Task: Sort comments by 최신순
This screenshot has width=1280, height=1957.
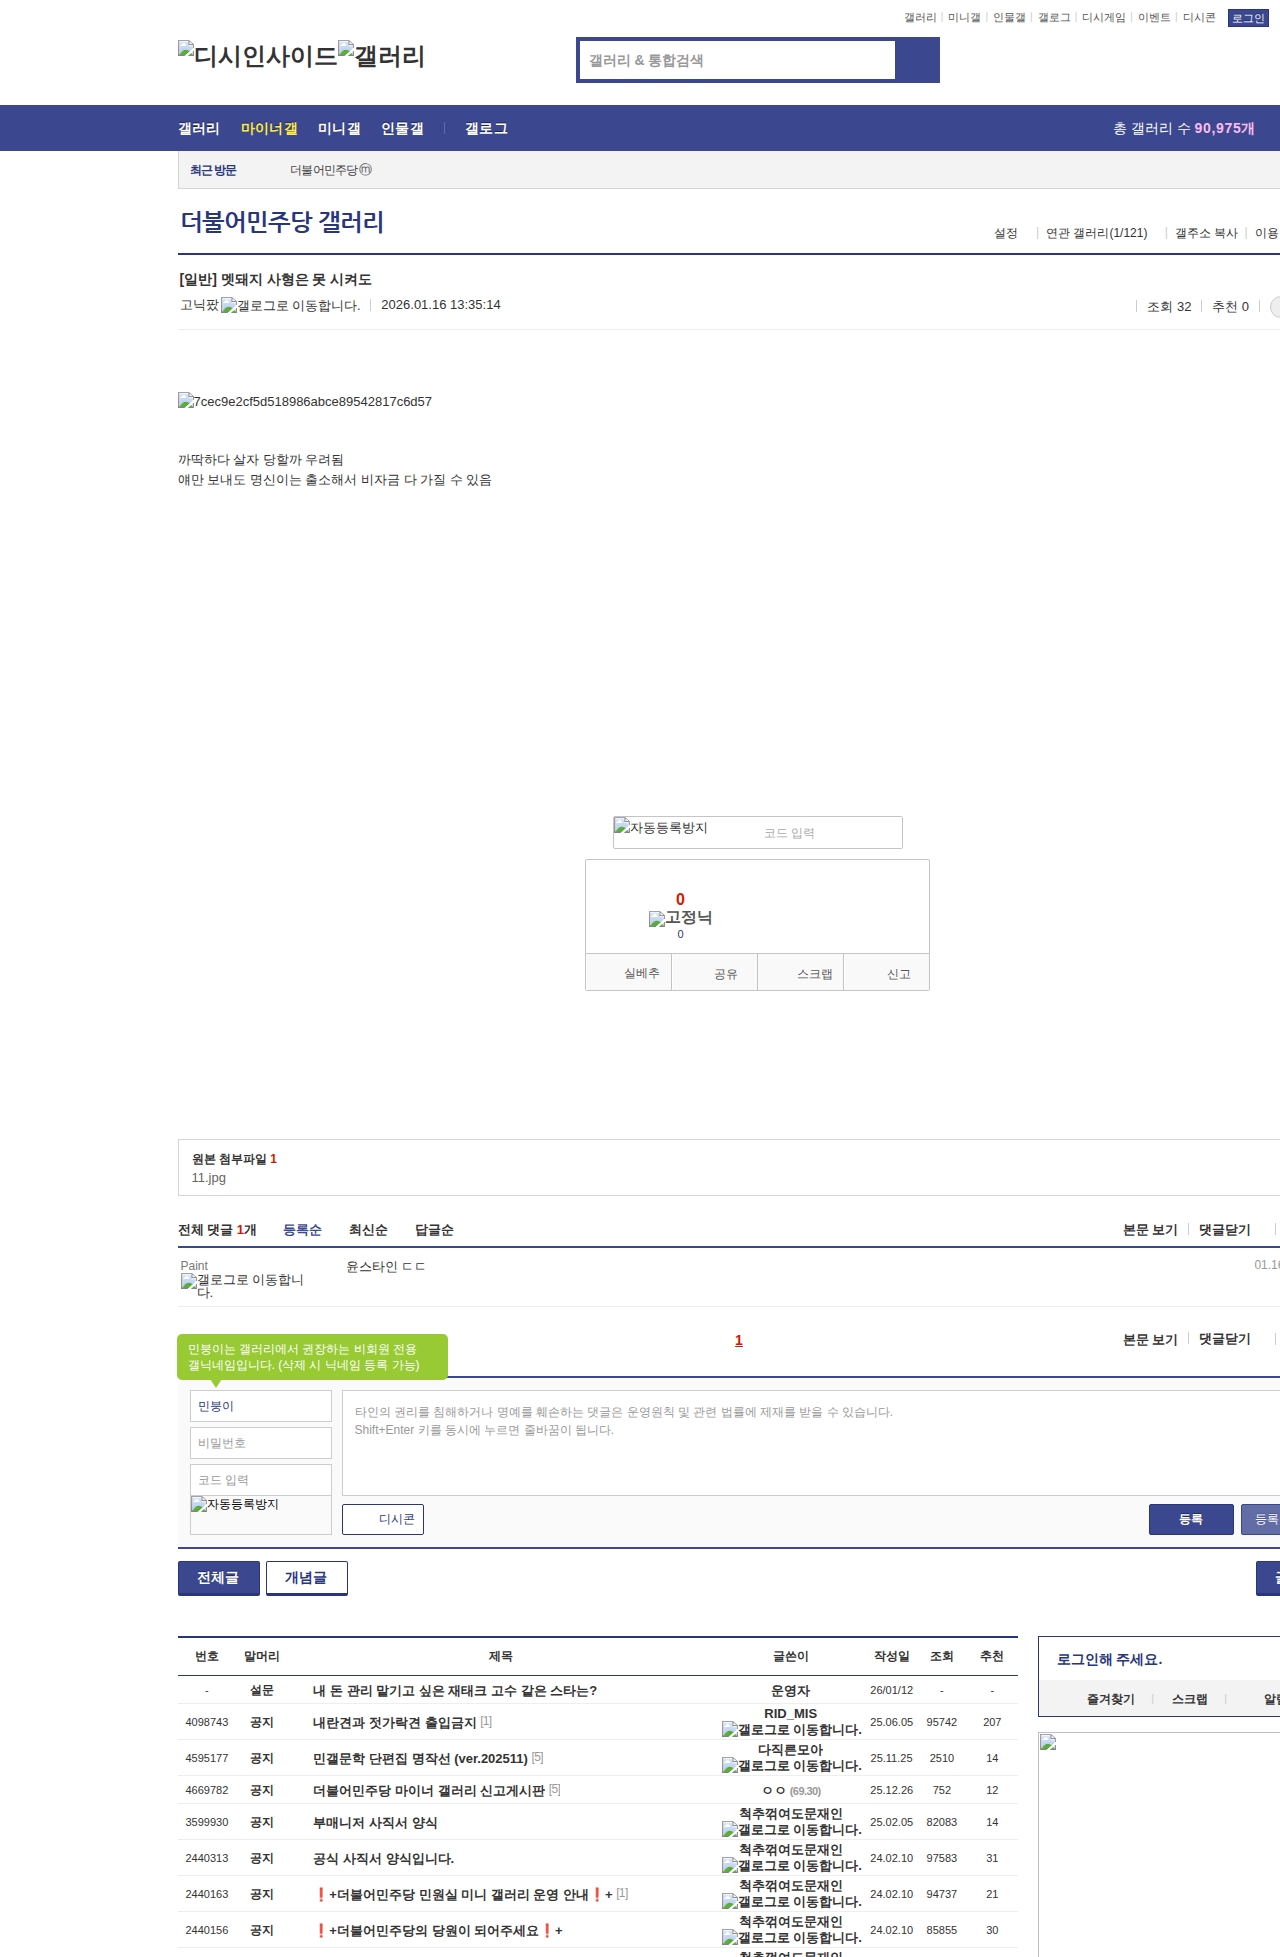Action: [368, 1230]
